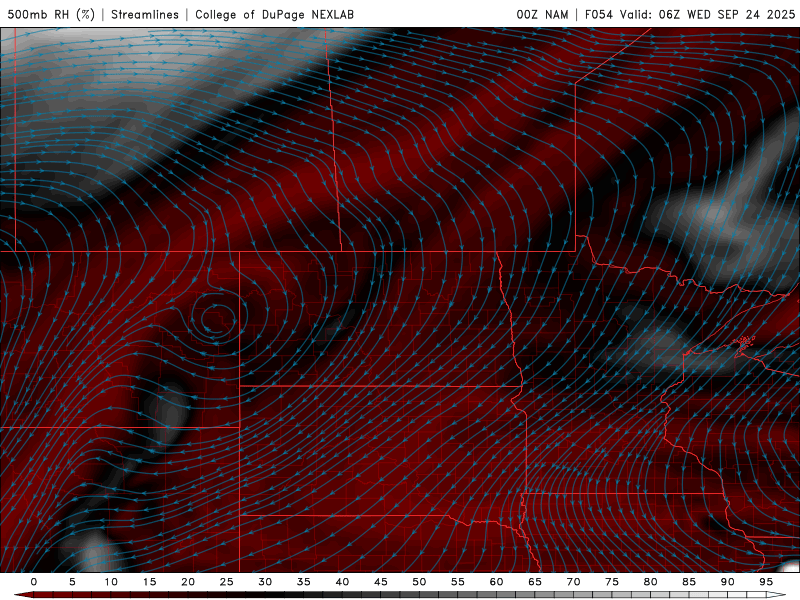Click the 85 value on the color scale

tap(689, 582)
